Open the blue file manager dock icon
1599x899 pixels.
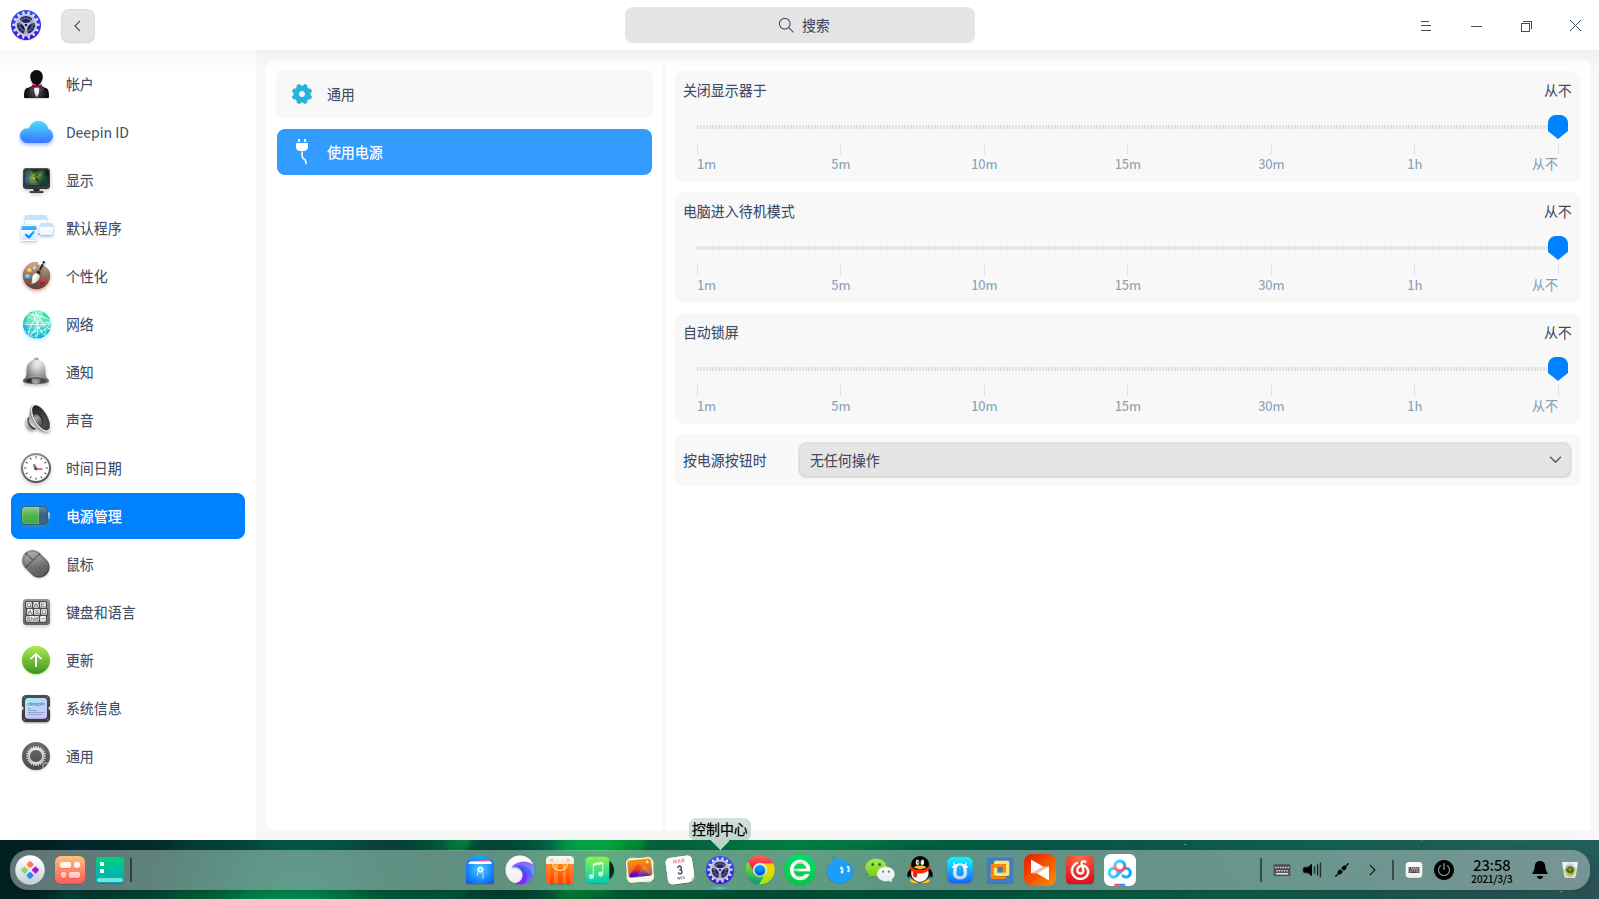click(480, 870)
